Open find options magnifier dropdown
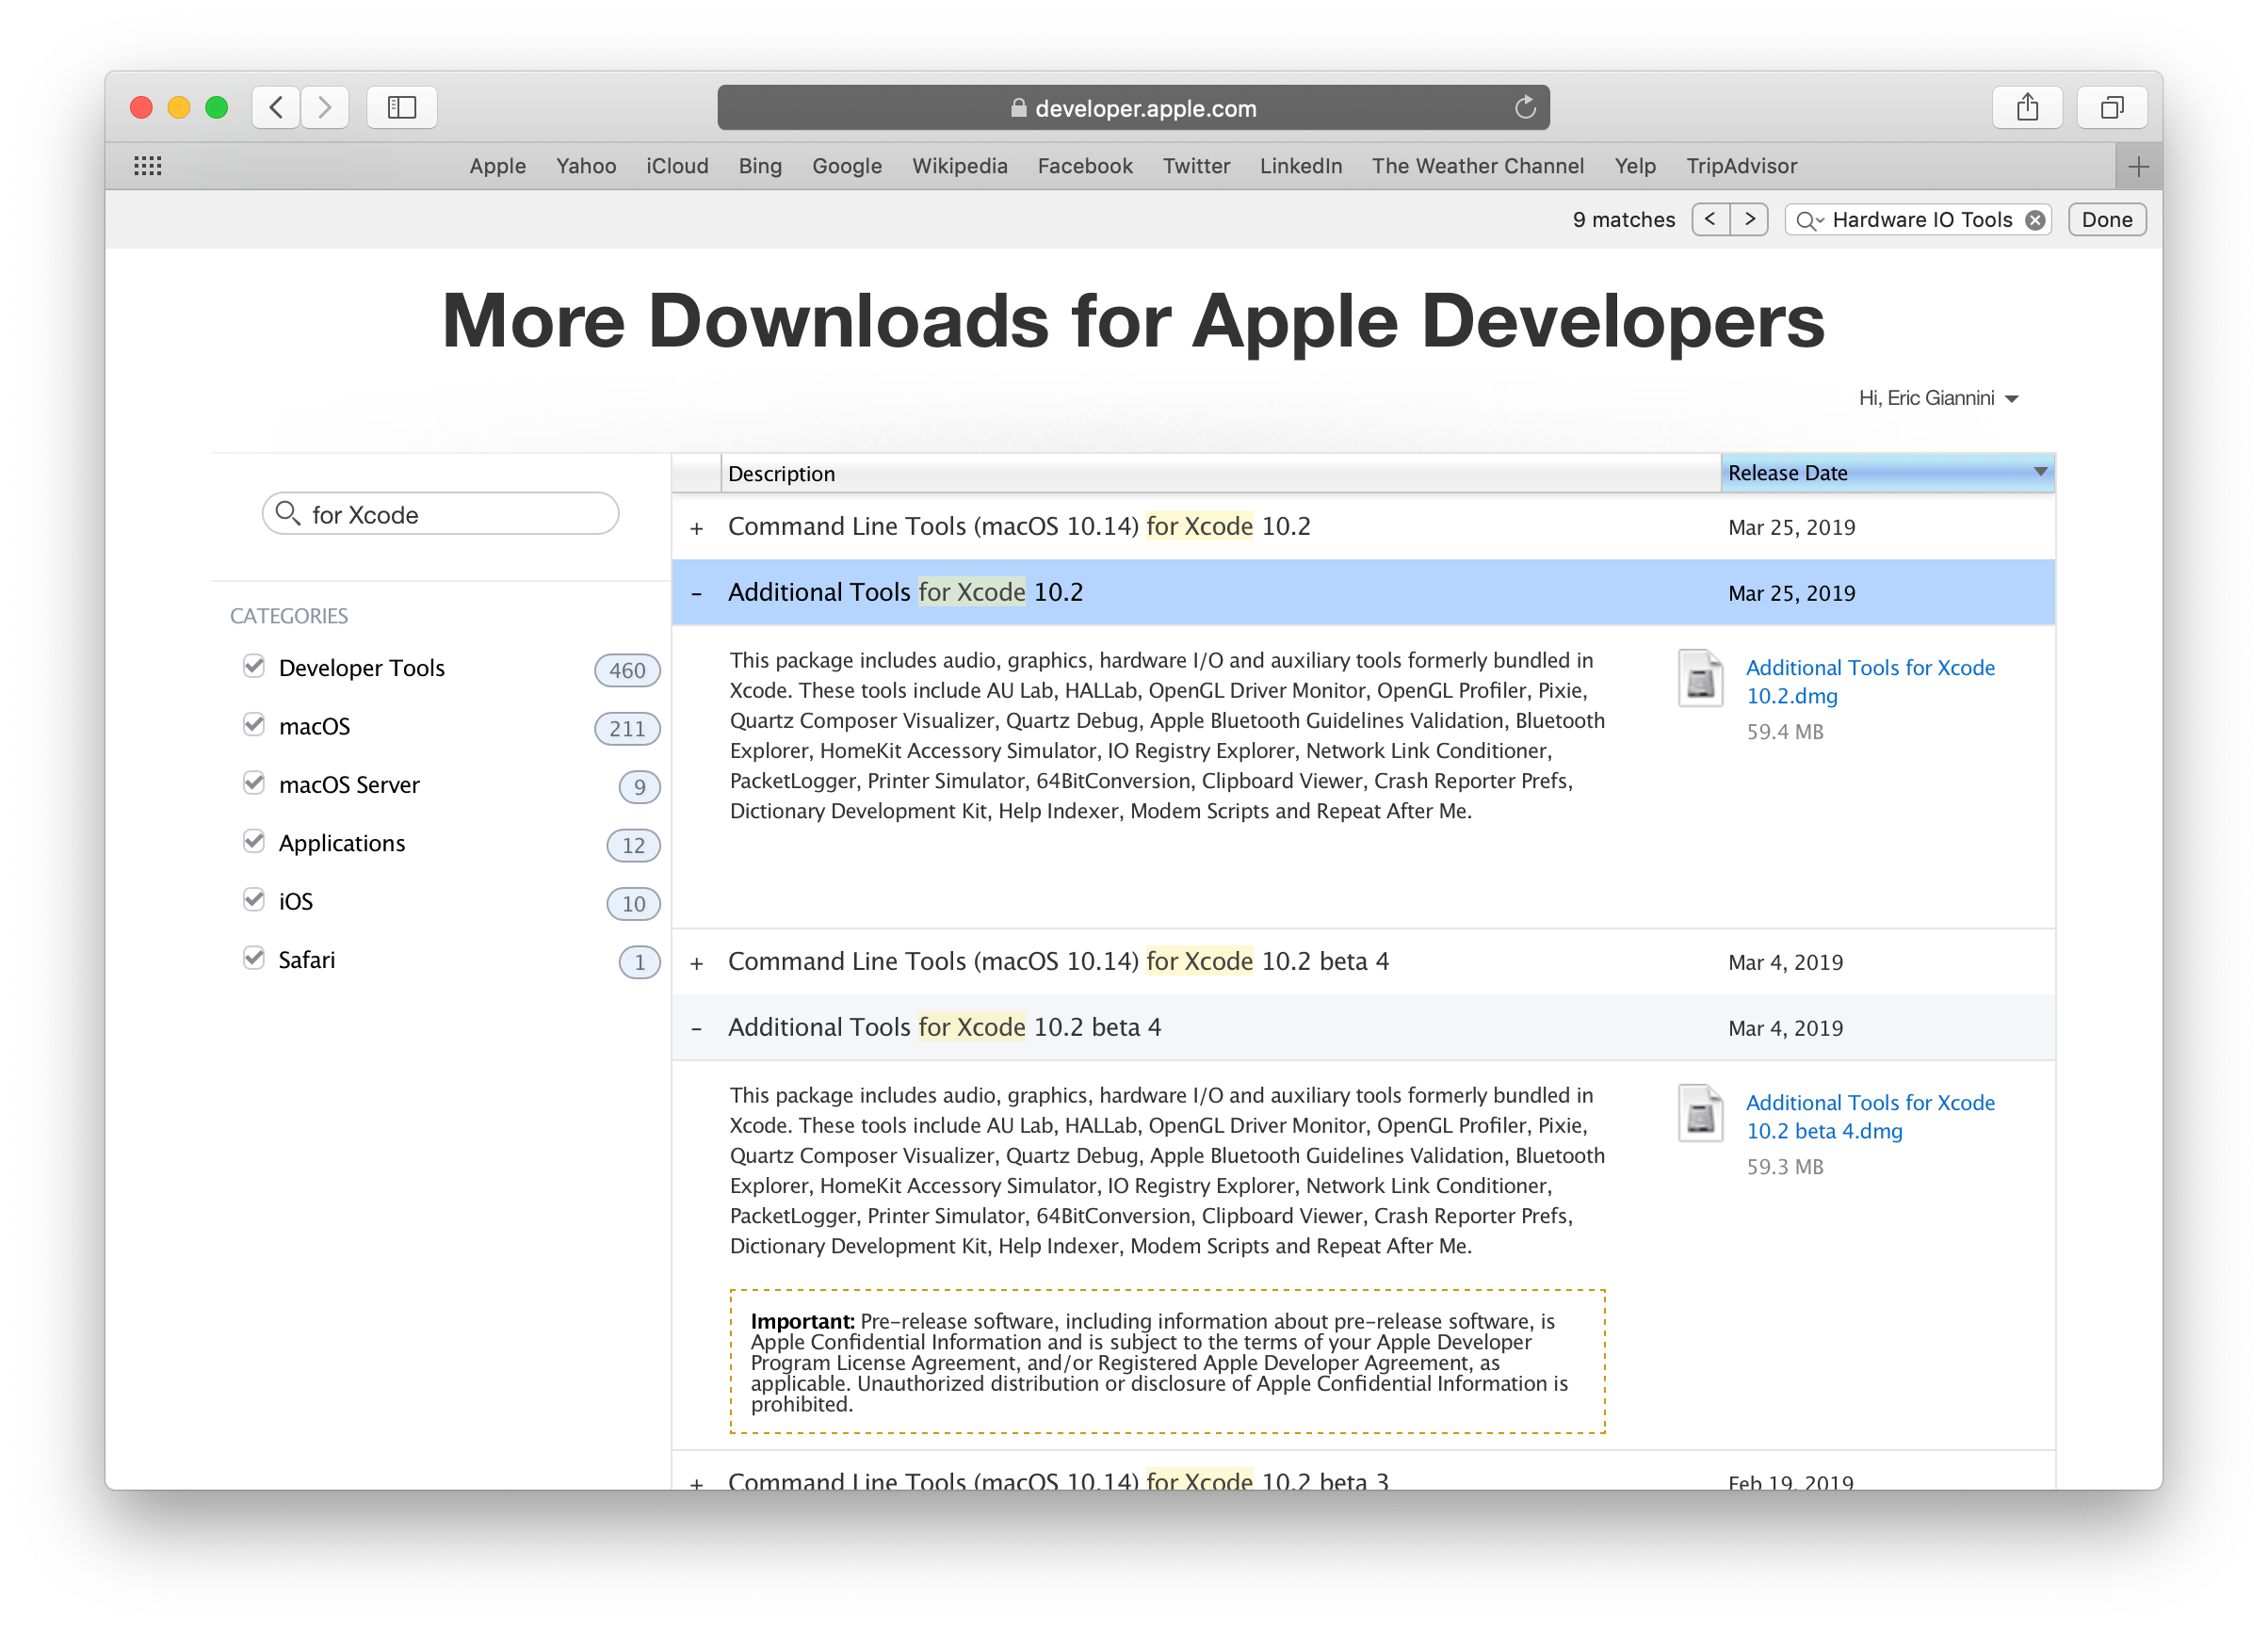Screen dimensions: 2268x1629 pyautogui.click(x=1809, y=220)
